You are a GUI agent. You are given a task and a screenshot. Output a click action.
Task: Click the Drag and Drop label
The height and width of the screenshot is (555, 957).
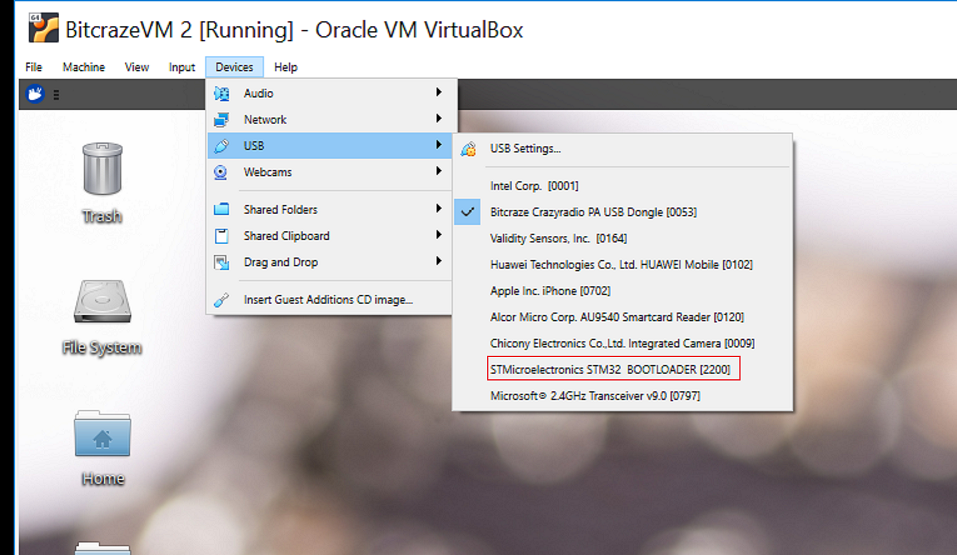coord(281,262)
